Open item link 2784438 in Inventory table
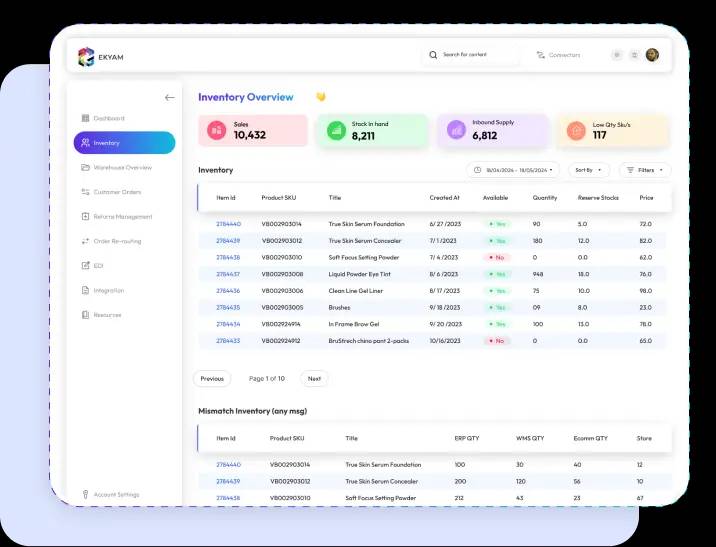 (228, 258)
